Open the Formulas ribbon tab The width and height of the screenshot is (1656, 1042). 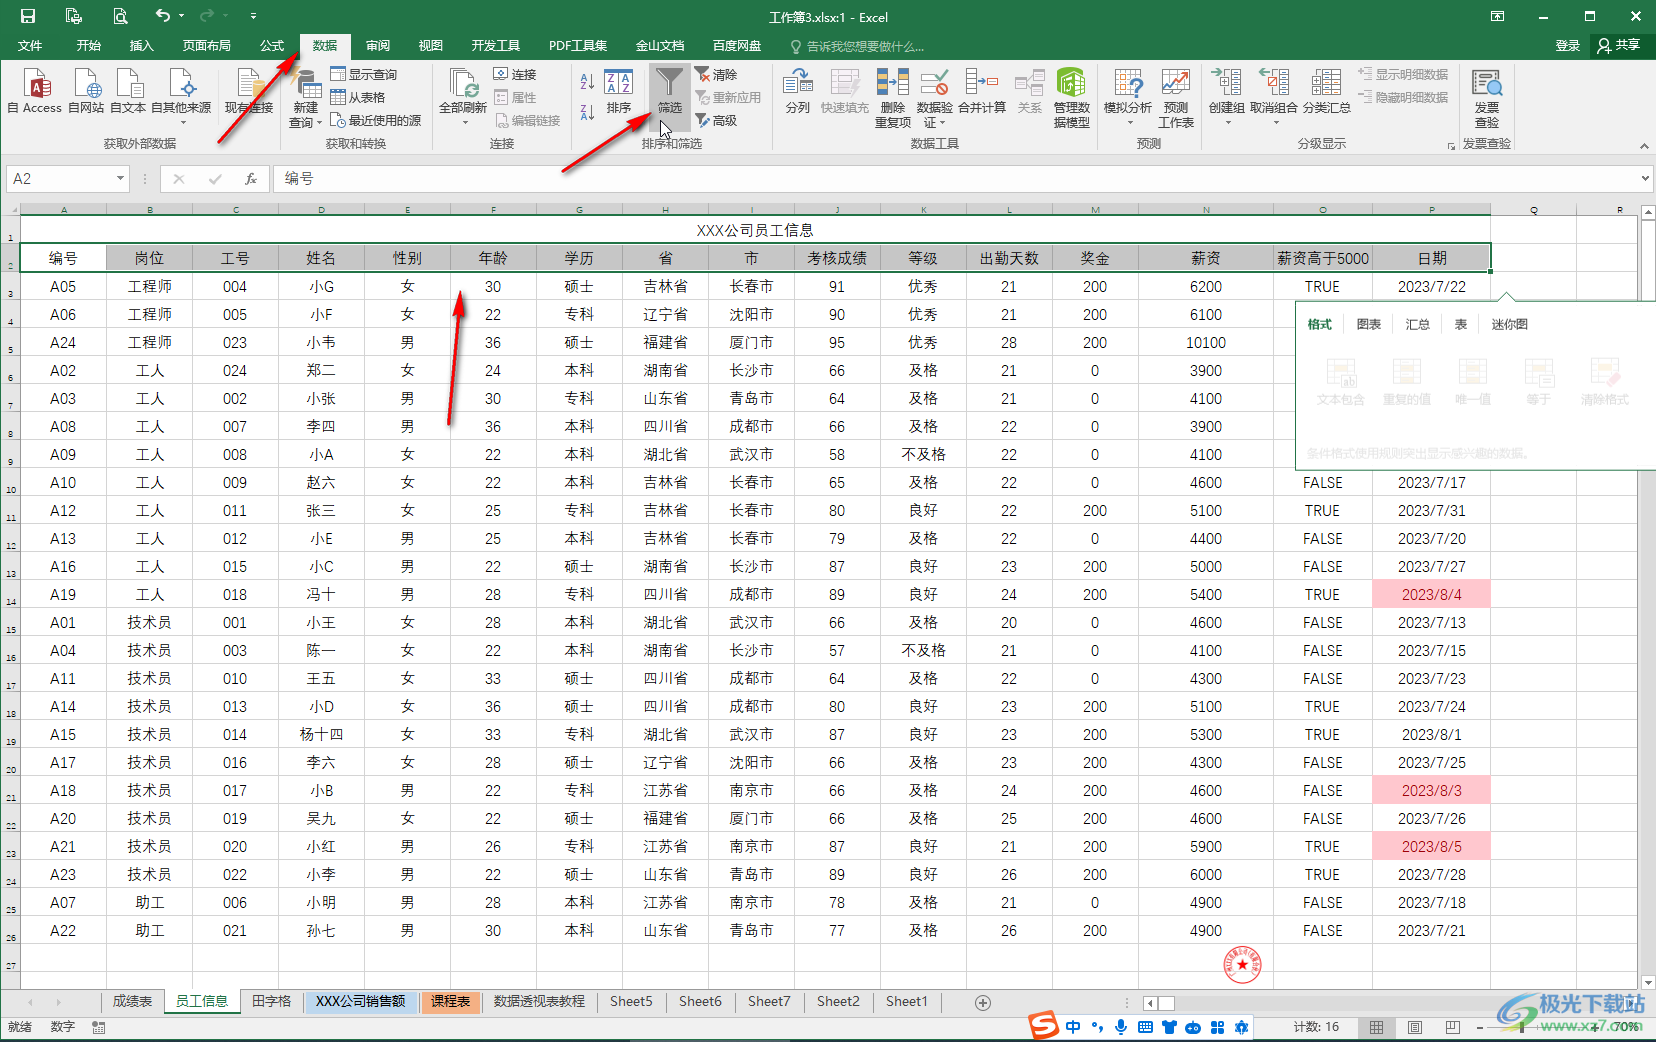tap(272, 45)
